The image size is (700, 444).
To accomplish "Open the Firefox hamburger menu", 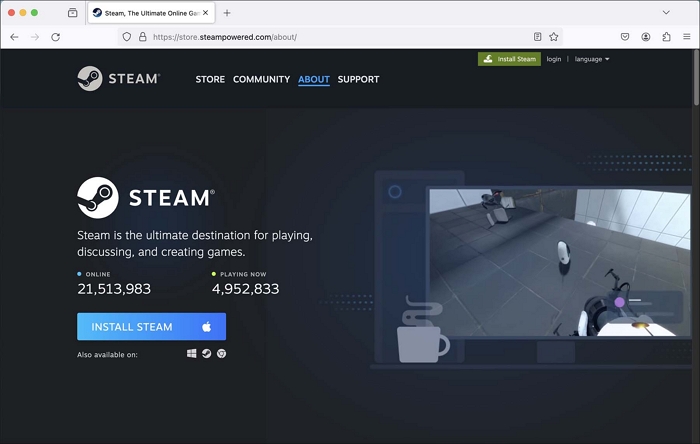I will coord(687,37).
